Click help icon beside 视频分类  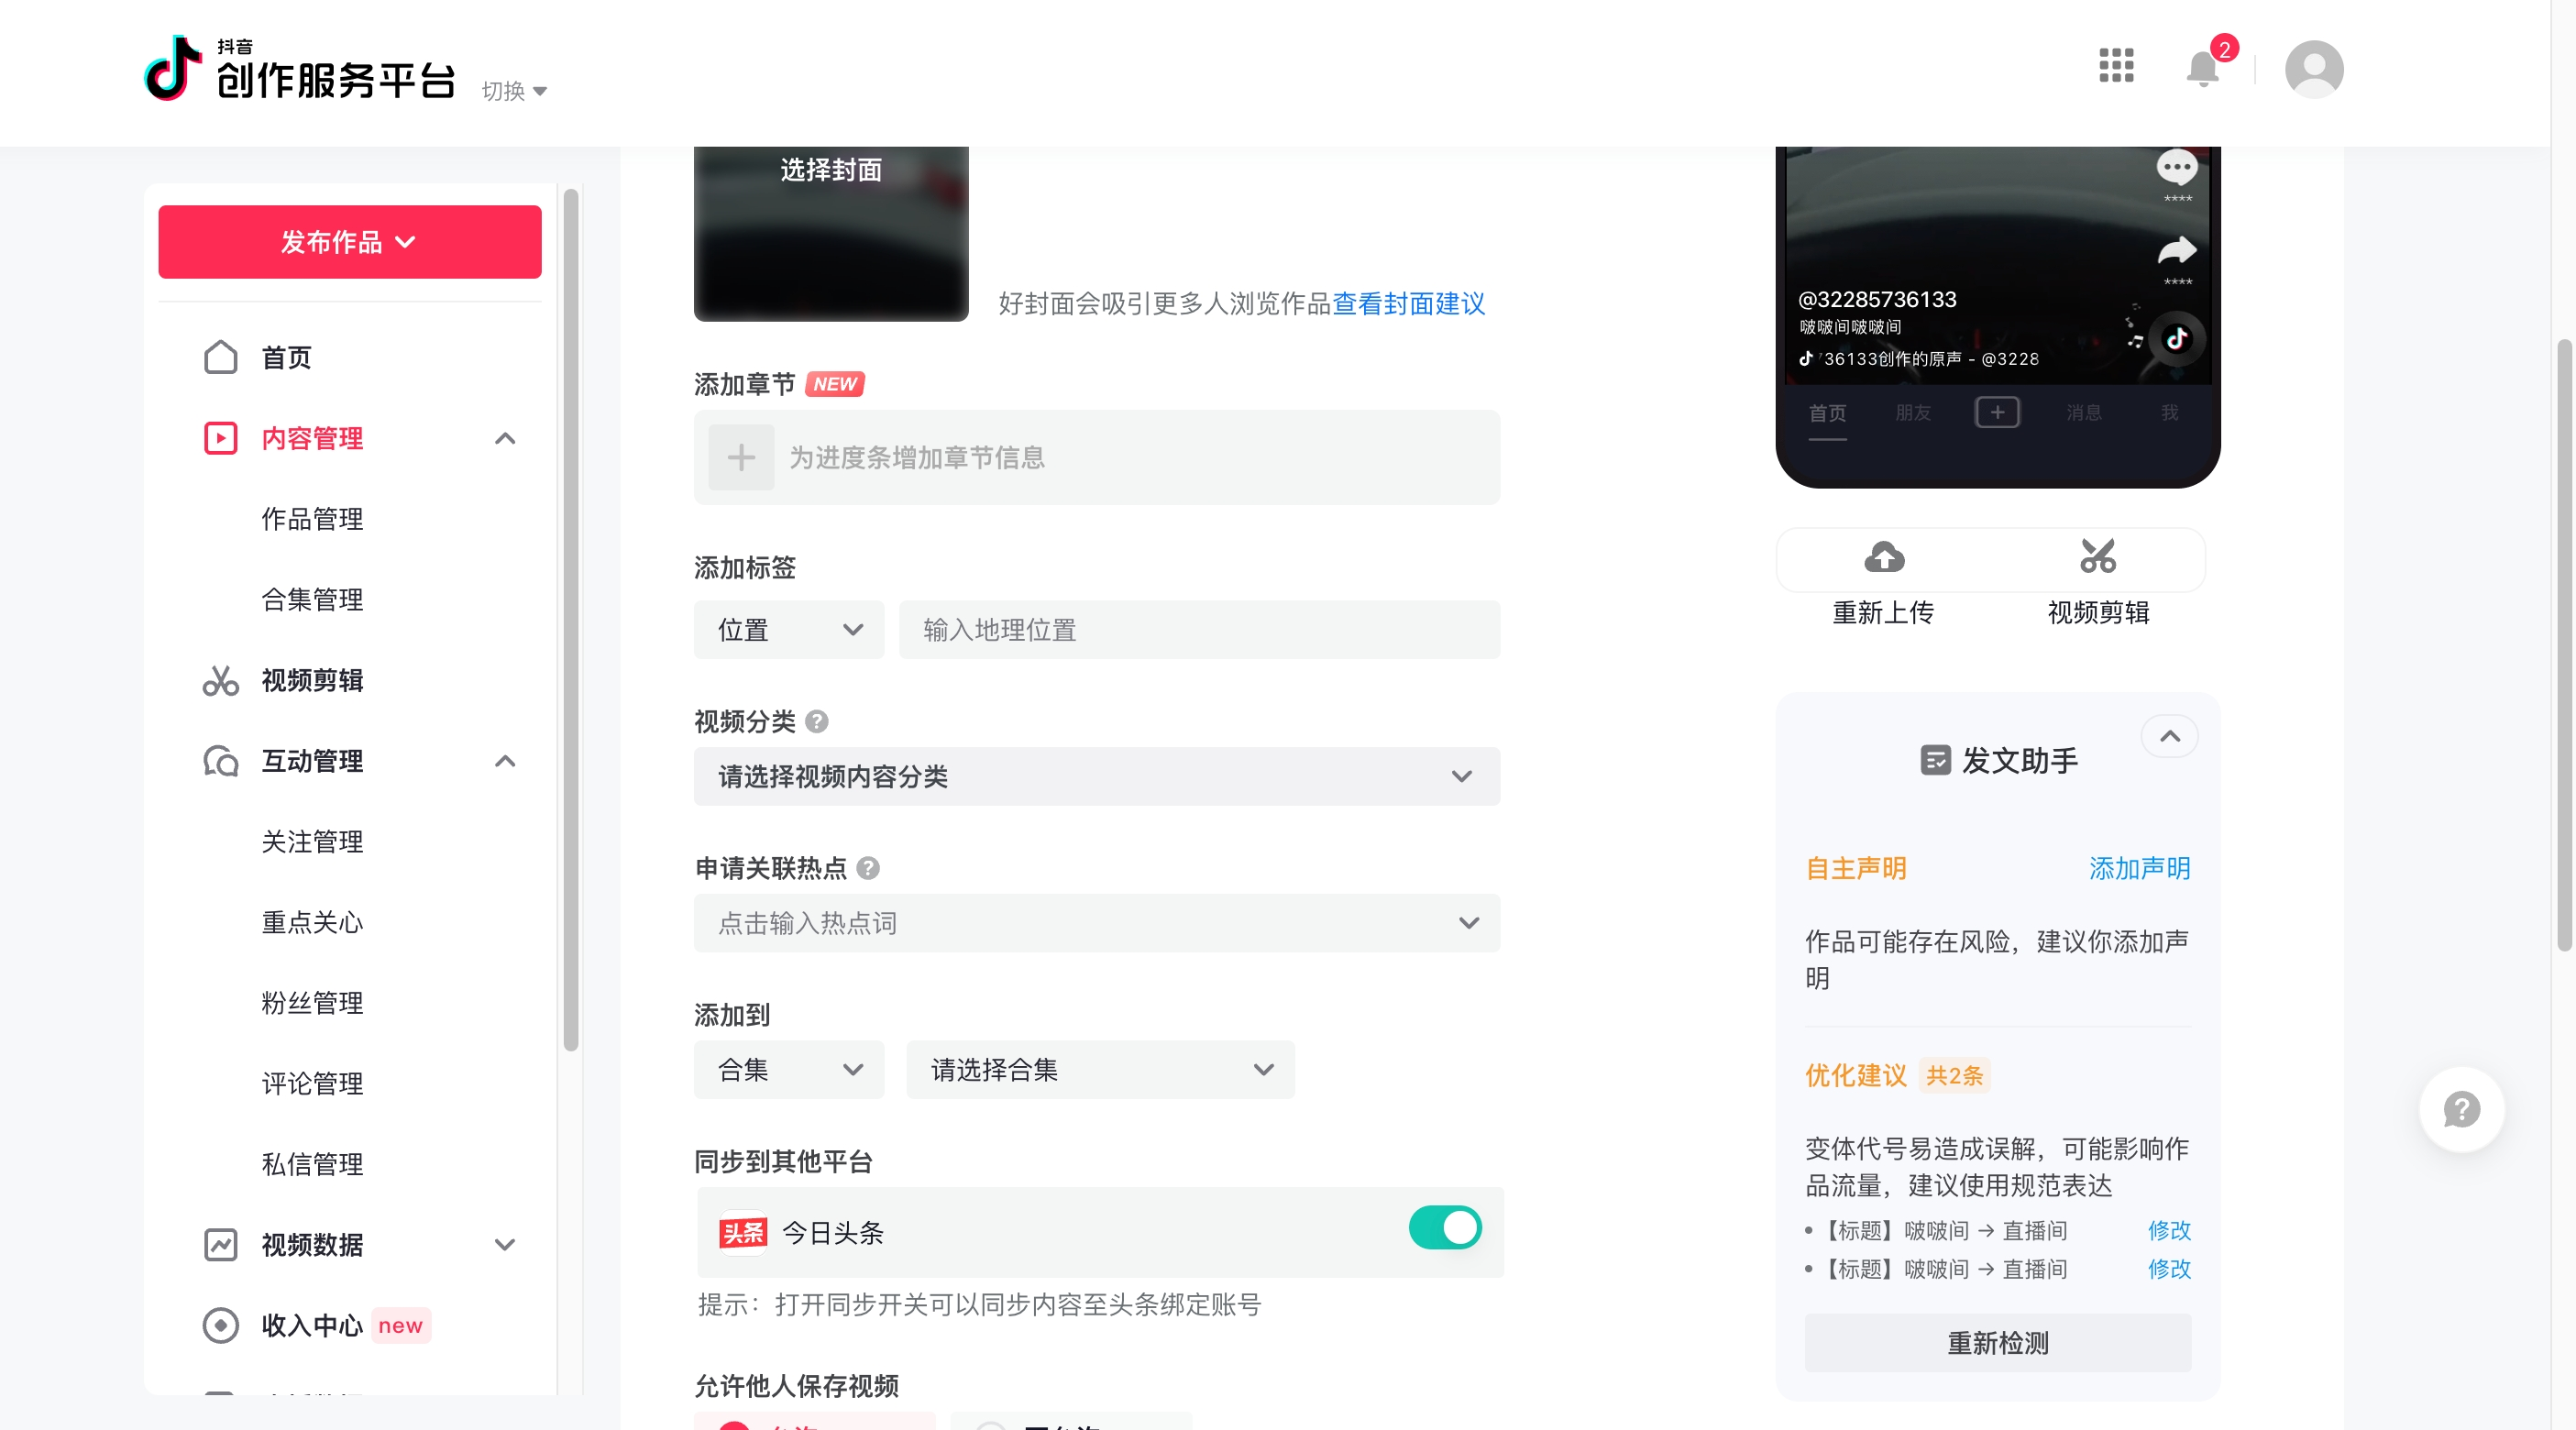tap(817, 721)
